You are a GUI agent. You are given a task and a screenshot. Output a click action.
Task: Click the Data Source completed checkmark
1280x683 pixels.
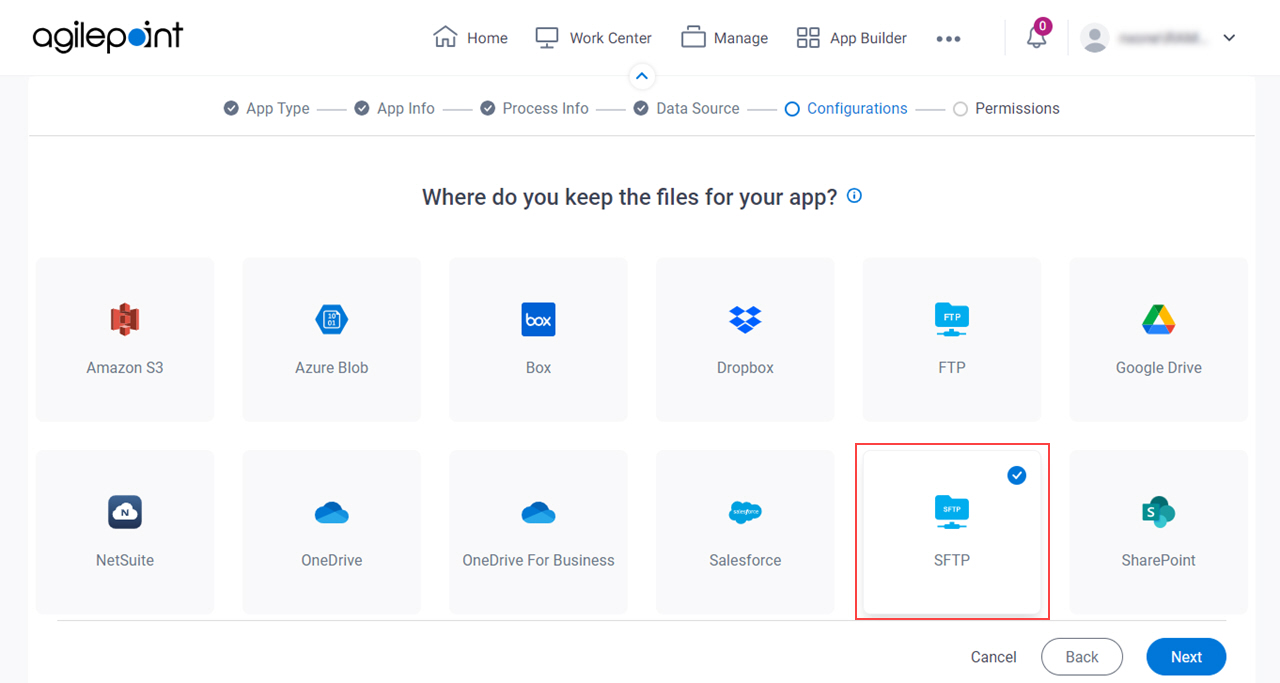click(x=641, y=108)
